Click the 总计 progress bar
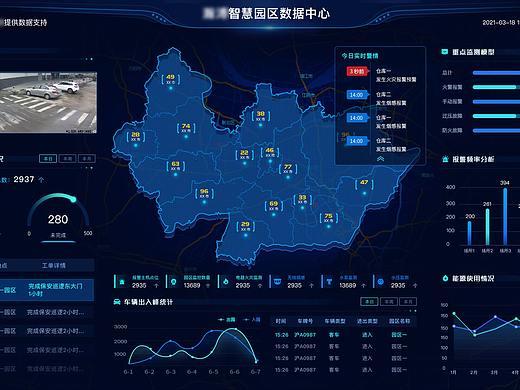 pyautogui.click(x=496, y=73)
